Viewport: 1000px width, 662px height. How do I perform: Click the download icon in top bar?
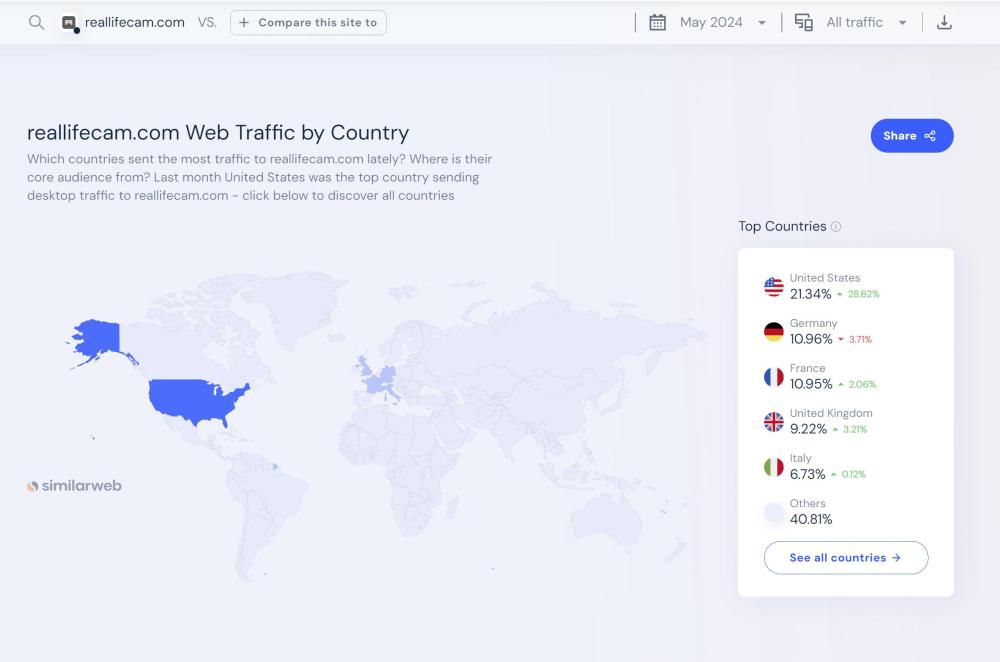tap(943, 22)
